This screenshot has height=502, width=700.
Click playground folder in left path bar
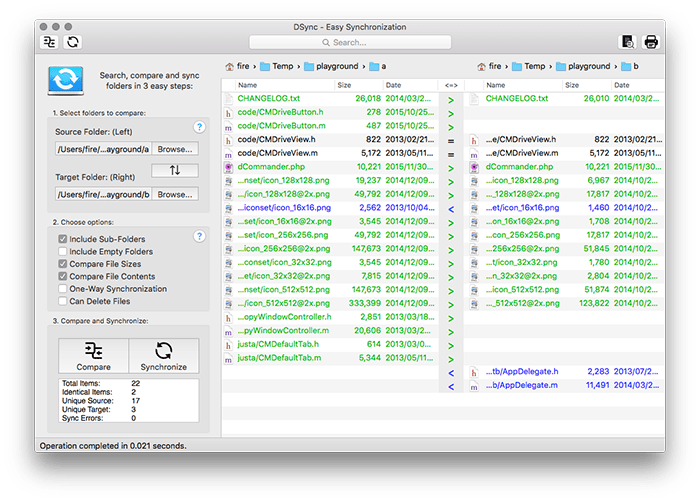click(x=331, y=67)
